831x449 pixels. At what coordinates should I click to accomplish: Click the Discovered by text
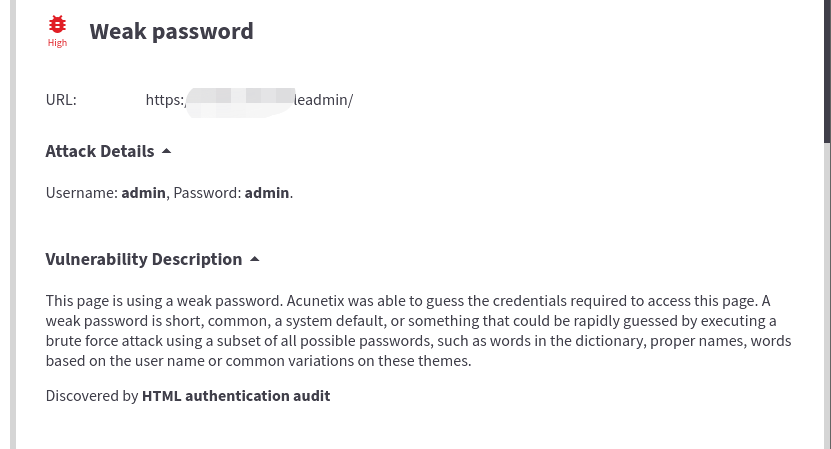pos(92,395)
